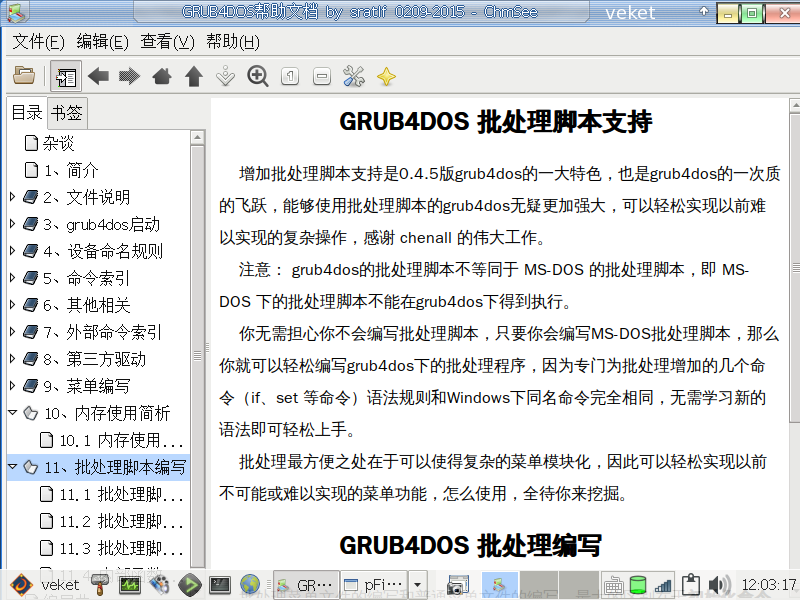Expand the 9、菜单编写 node
The width and height of the screenshot is (800, 600).
coord(13,386)
